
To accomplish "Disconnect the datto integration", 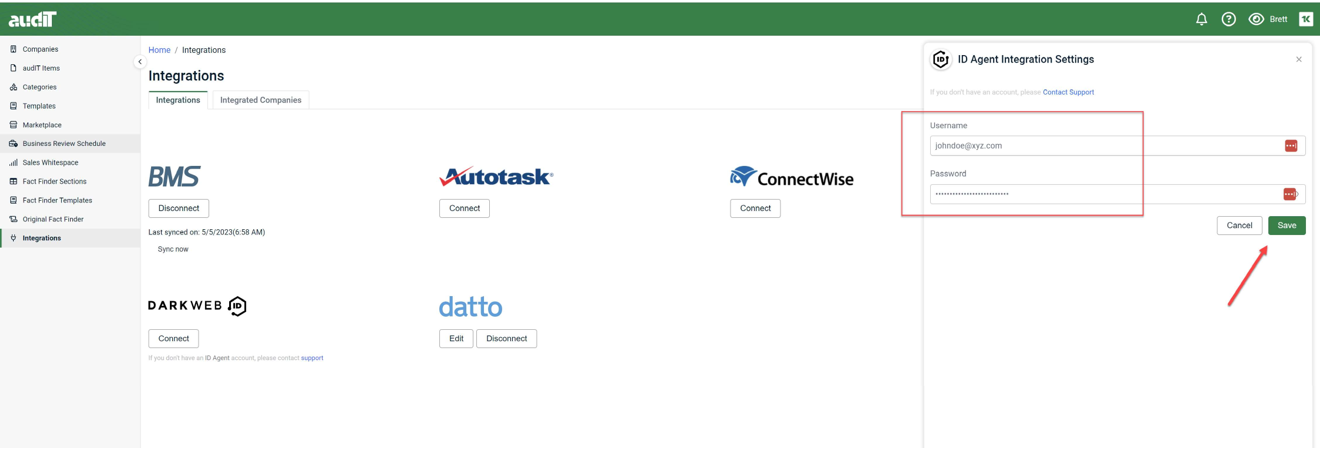I will [x=507, y=339].
